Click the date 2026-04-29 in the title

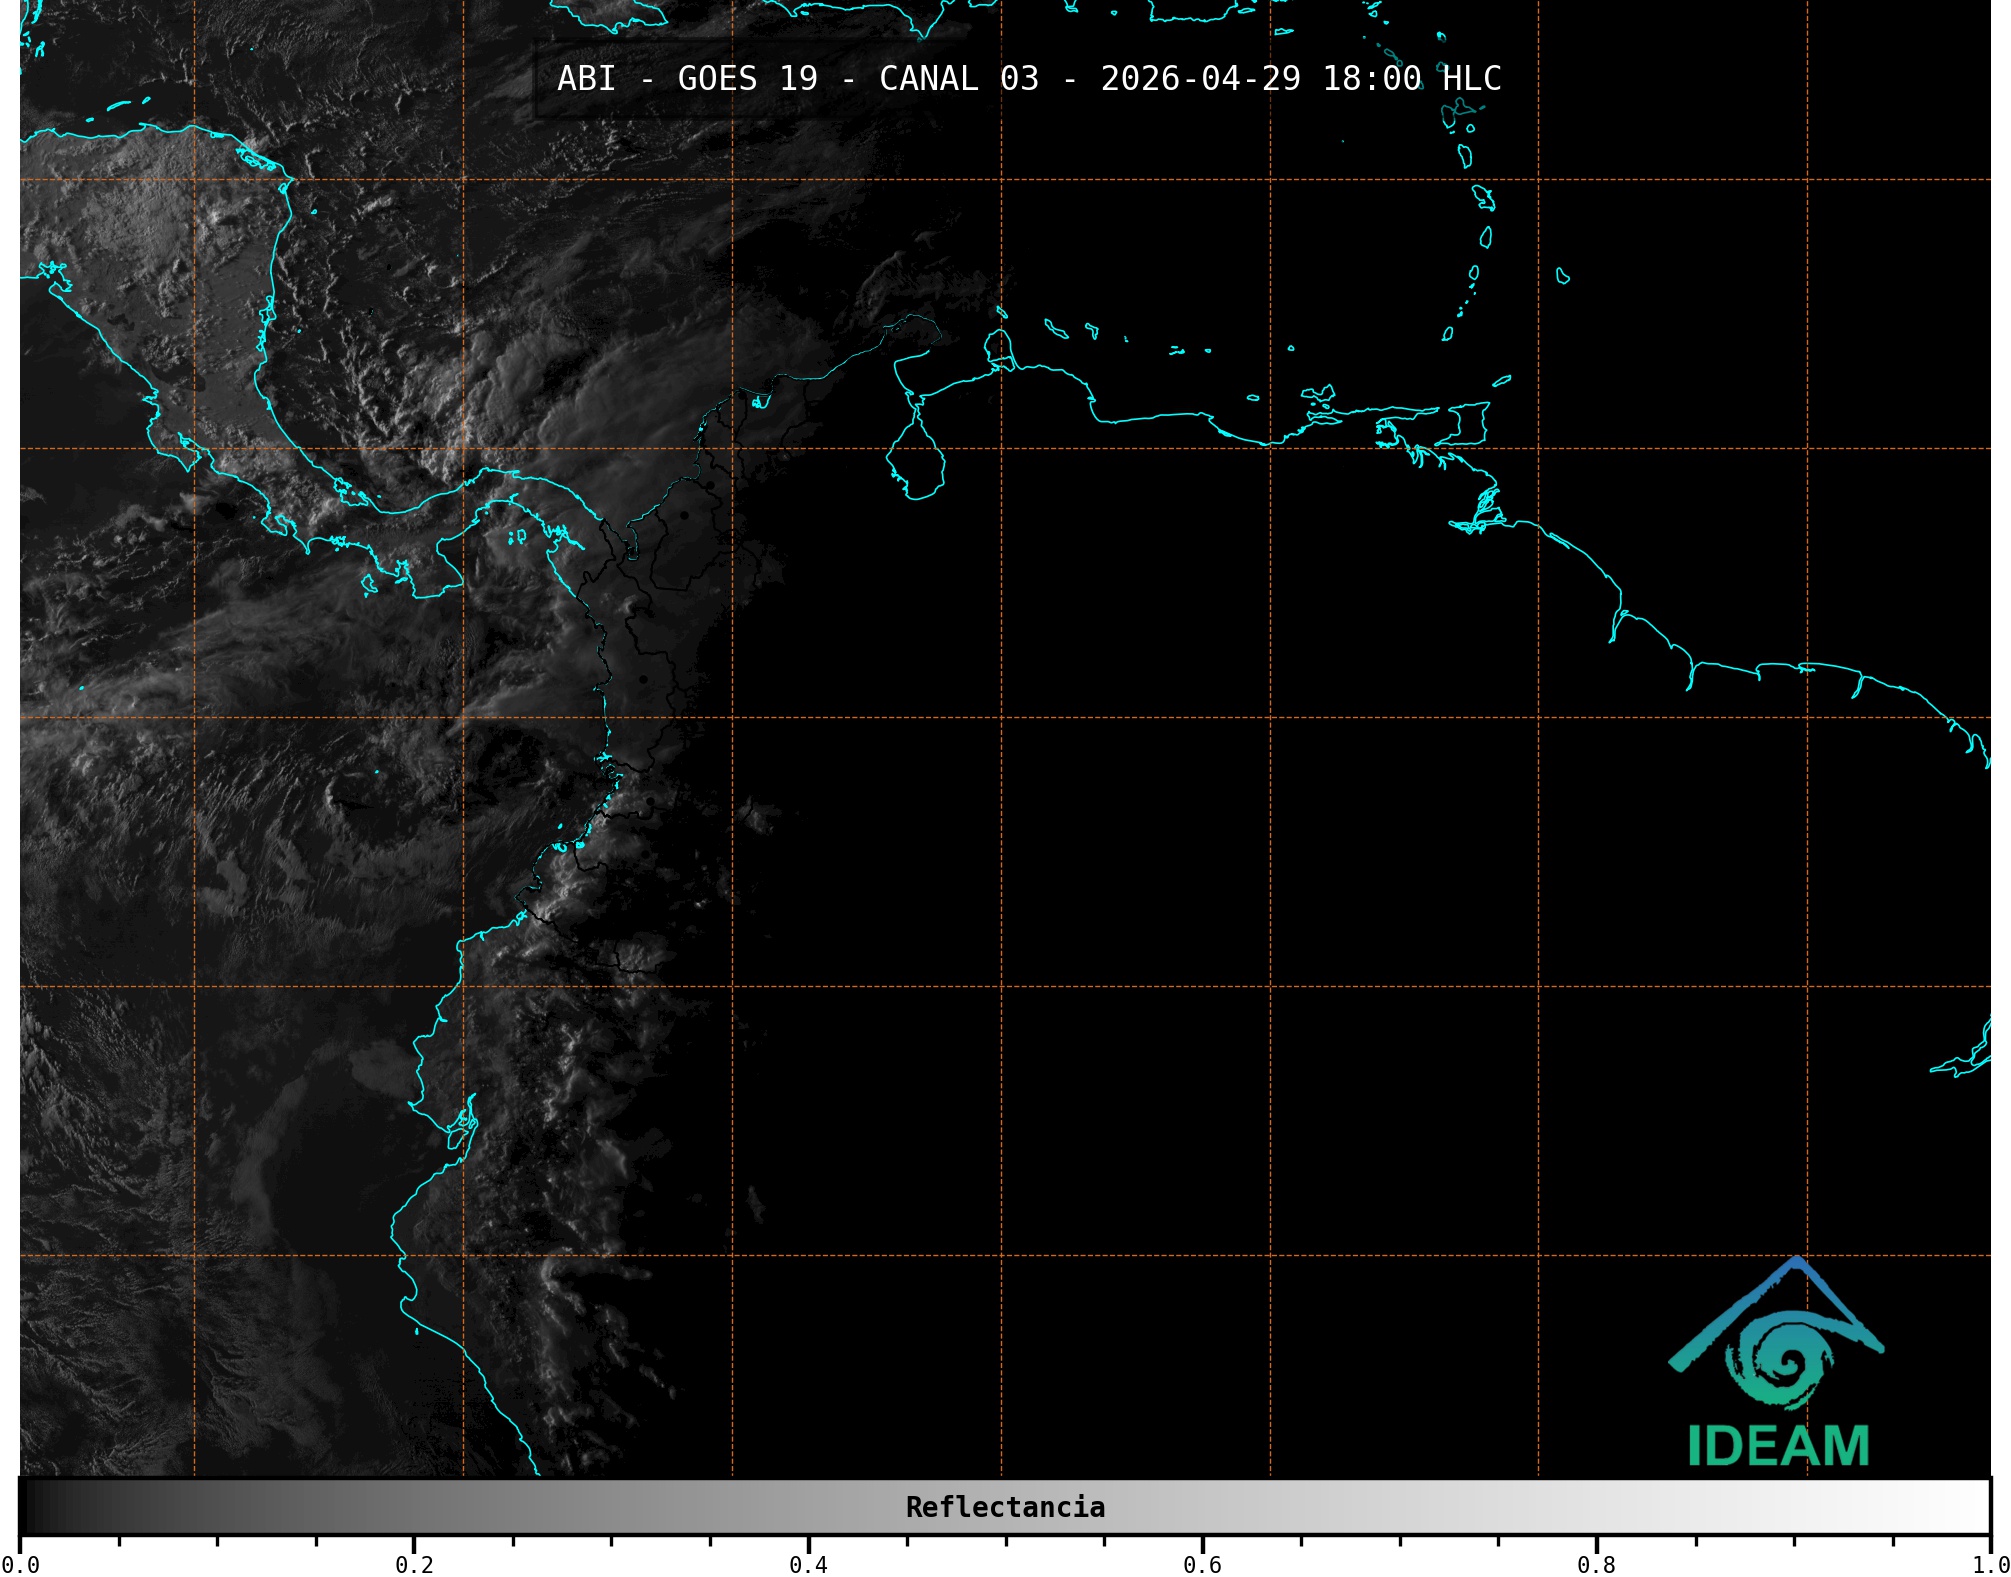pos(1200,79)
